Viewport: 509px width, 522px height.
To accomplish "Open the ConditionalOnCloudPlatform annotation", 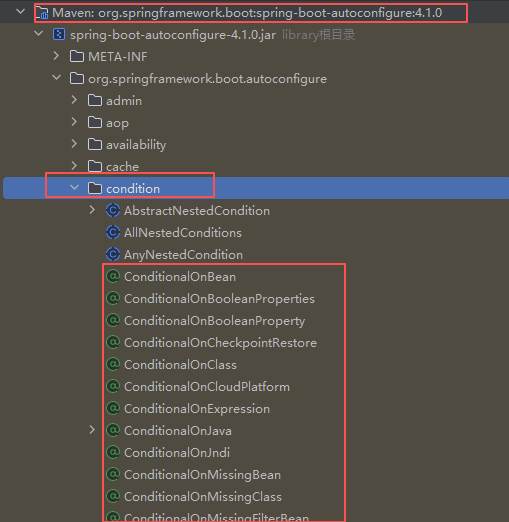I will coord(207,387).
